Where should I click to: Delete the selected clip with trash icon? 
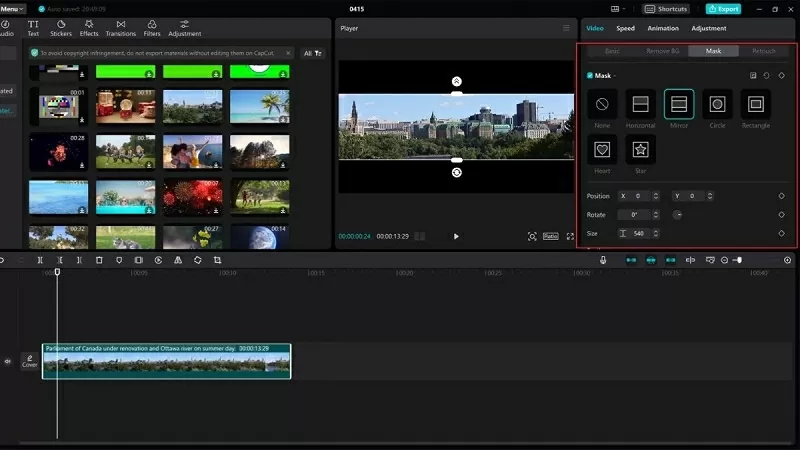pyautogui.click(x=99, y=260)
